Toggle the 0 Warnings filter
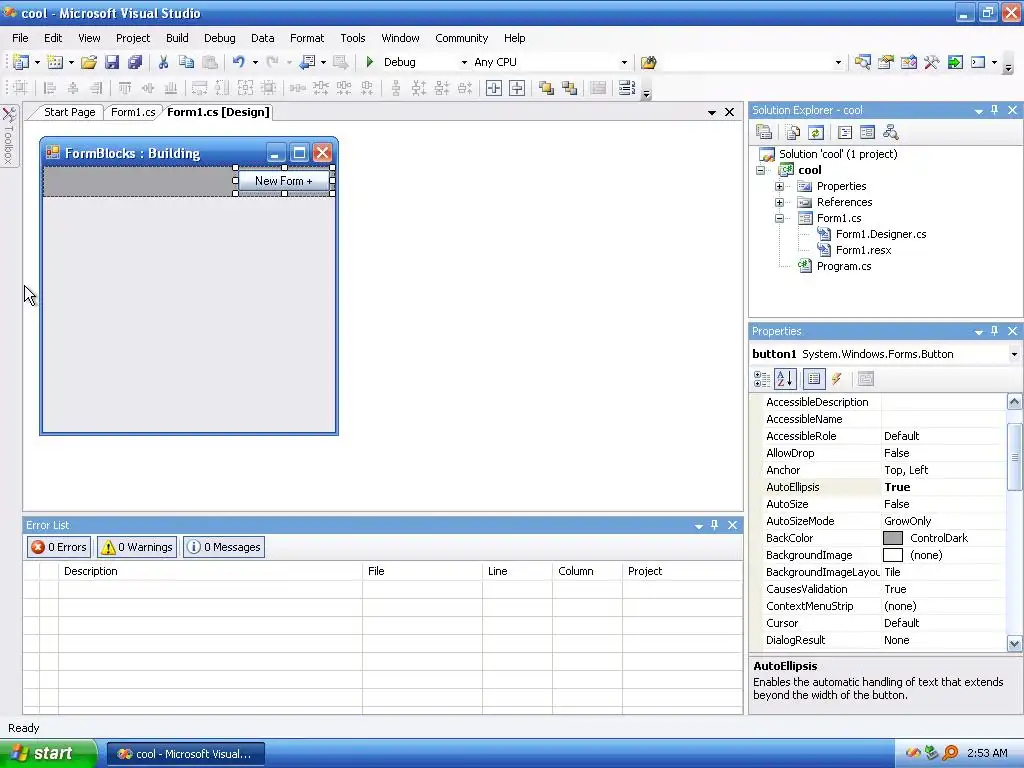The image size is (1024, 768). [x=137, y=547]
